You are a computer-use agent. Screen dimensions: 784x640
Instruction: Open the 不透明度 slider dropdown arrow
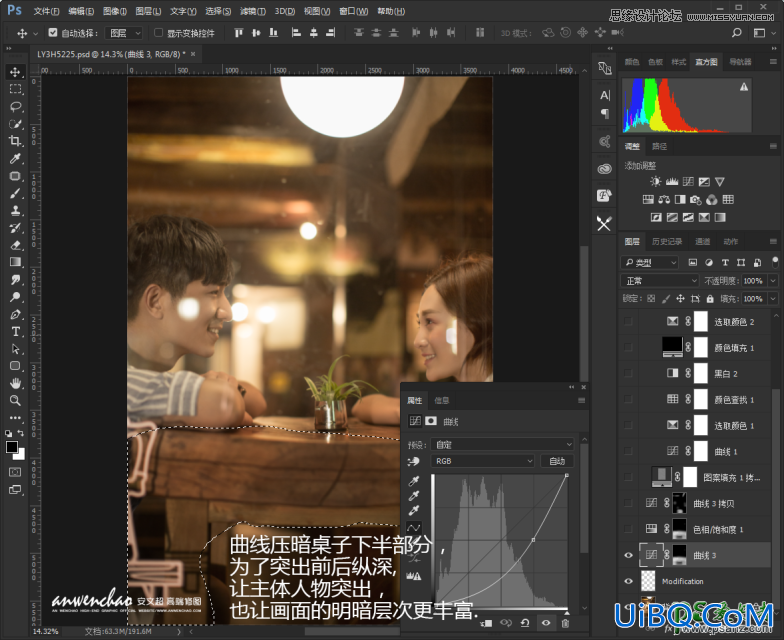tap(773, 281)
